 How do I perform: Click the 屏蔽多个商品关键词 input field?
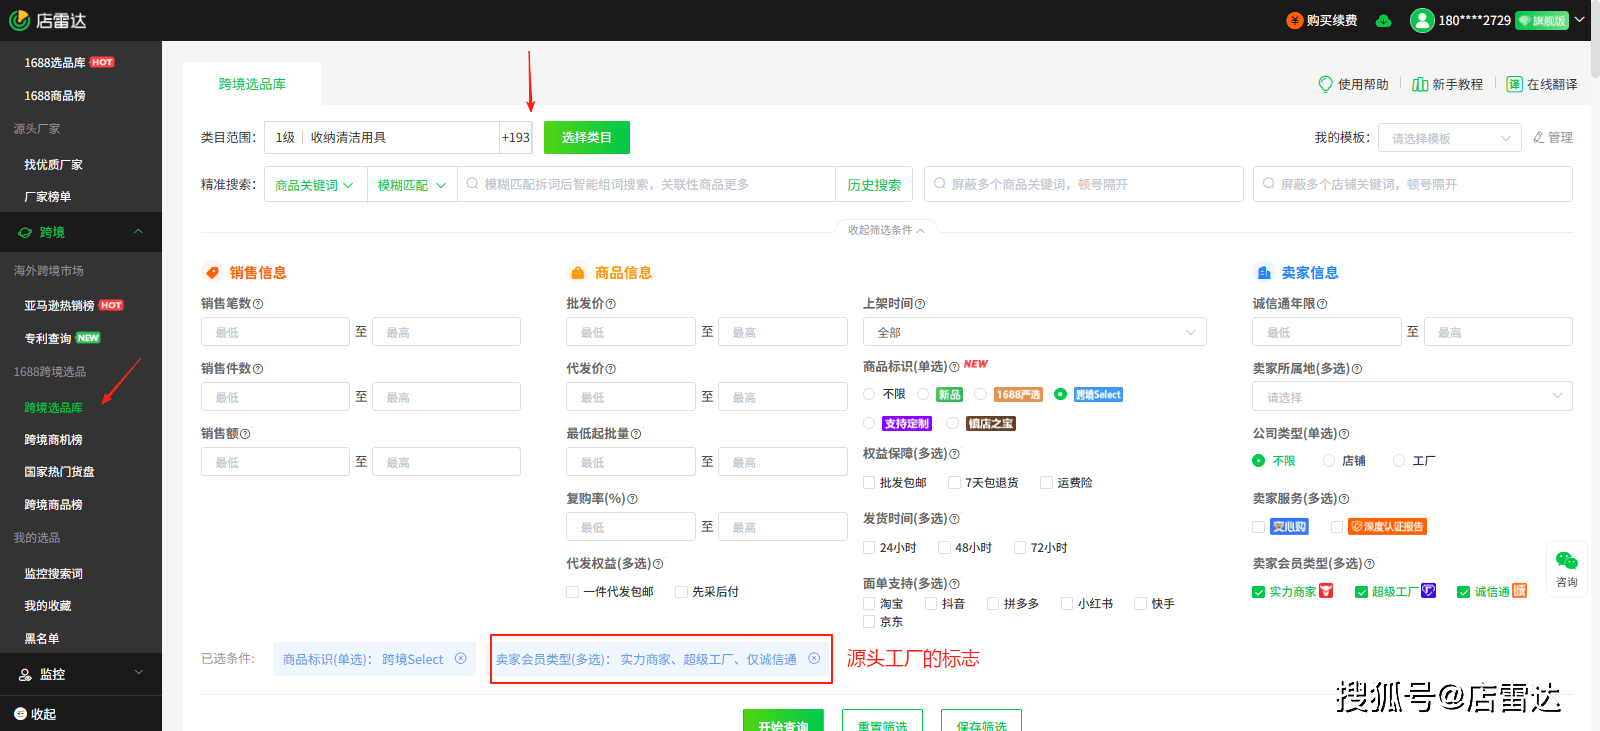point(1084,185)
